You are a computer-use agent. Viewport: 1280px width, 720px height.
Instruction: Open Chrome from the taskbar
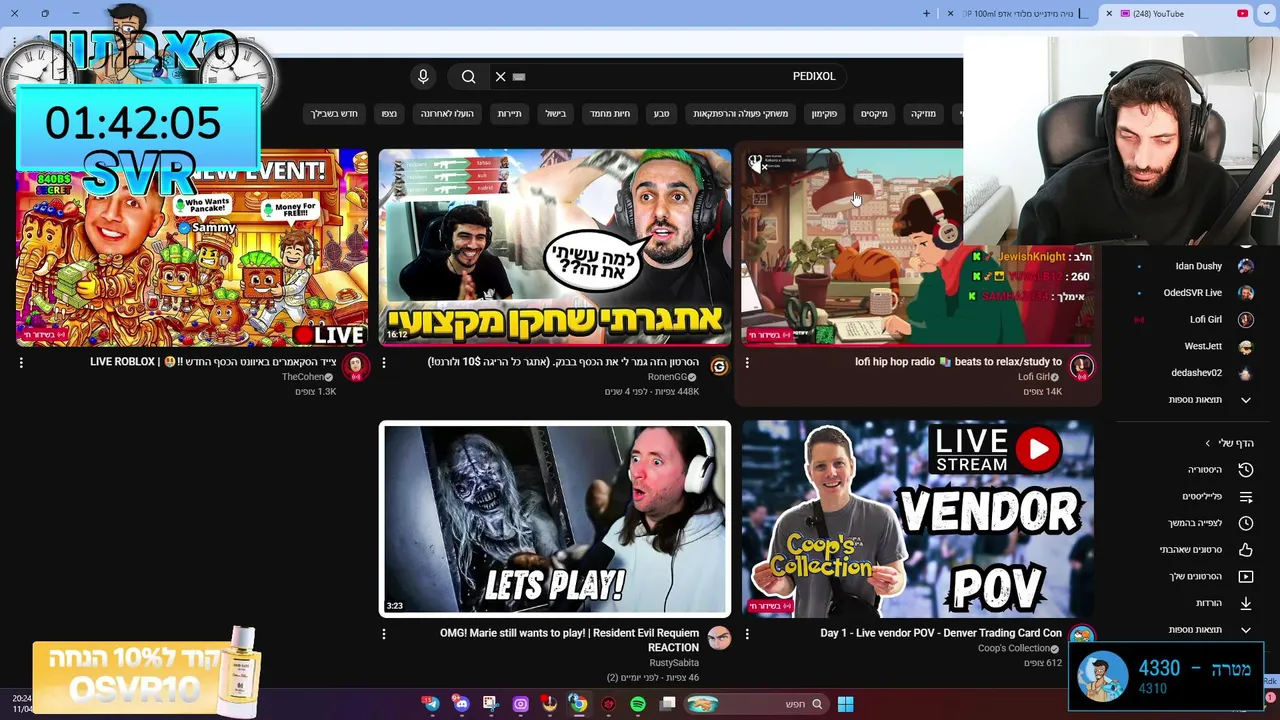click(578, 704)
